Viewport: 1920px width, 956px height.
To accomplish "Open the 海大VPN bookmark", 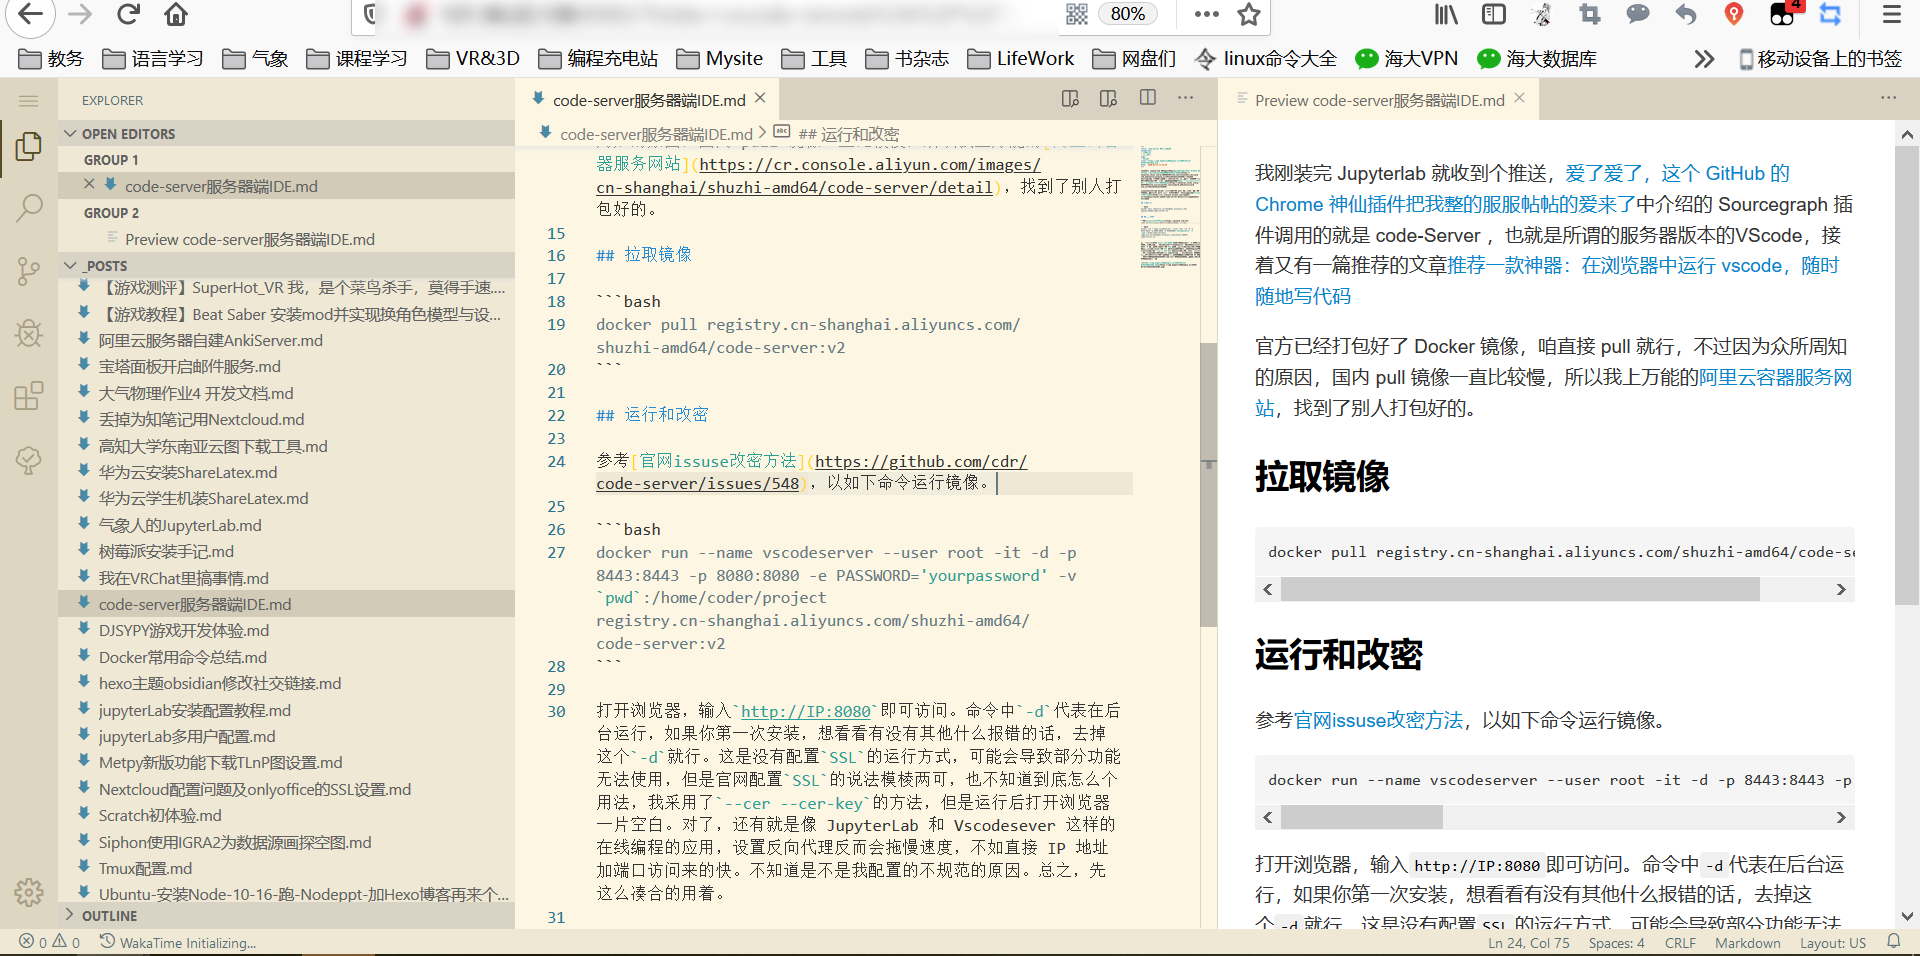I will pyautogui.click(x=1407, y=59).
